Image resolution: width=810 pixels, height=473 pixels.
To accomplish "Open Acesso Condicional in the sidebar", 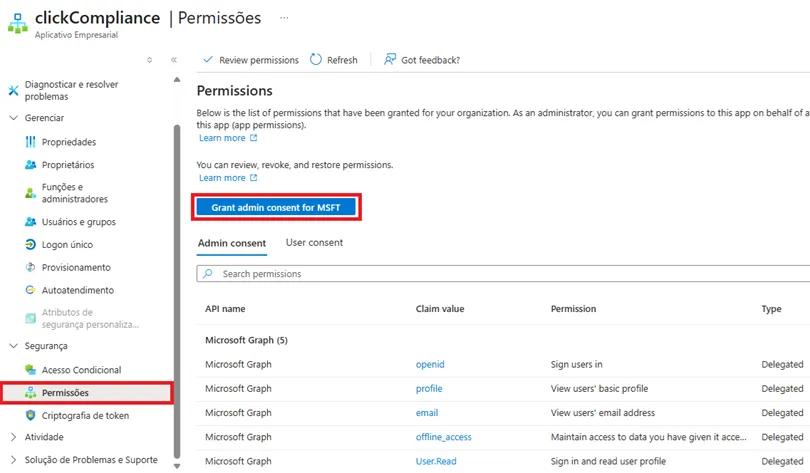I will (82, 370).
